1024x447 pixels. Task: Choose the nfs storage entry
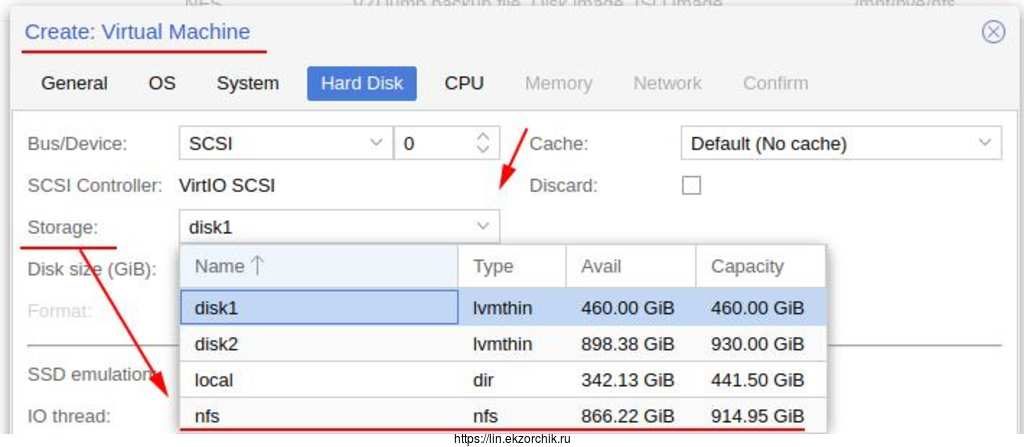(318, 415)
